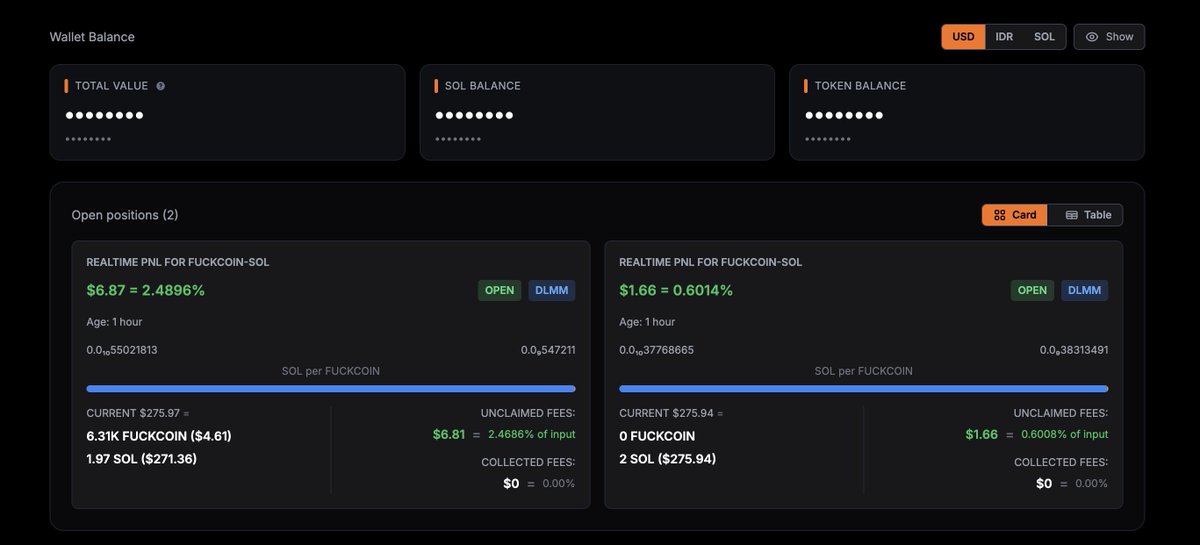
Task: Click the hidden SOL Balance amount
Action: click(474, 115)
